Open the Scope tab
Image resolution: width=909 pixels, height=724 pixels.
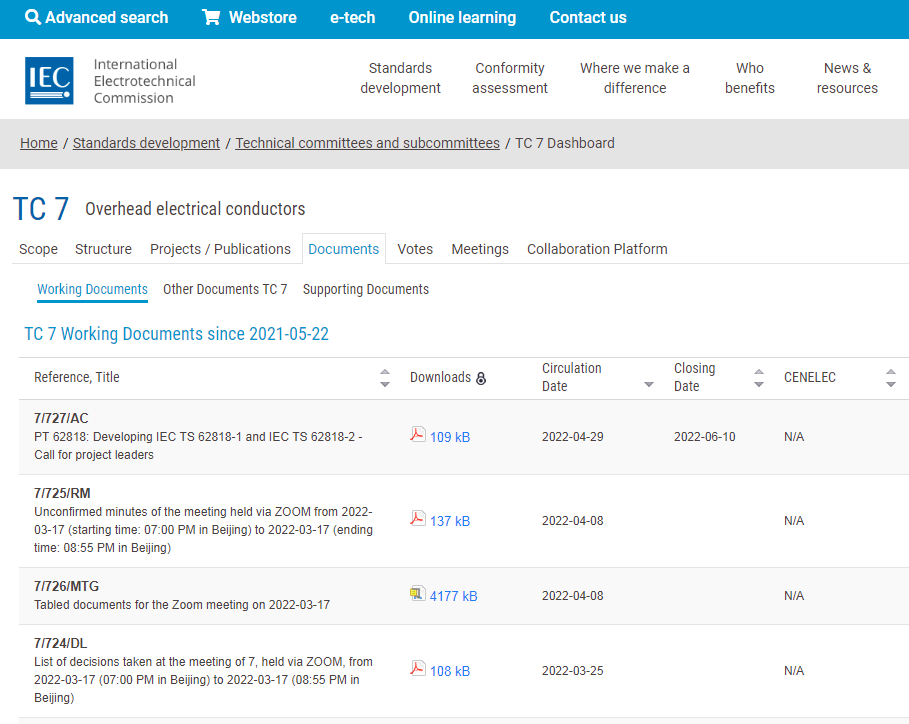click(x=38, y=249)
